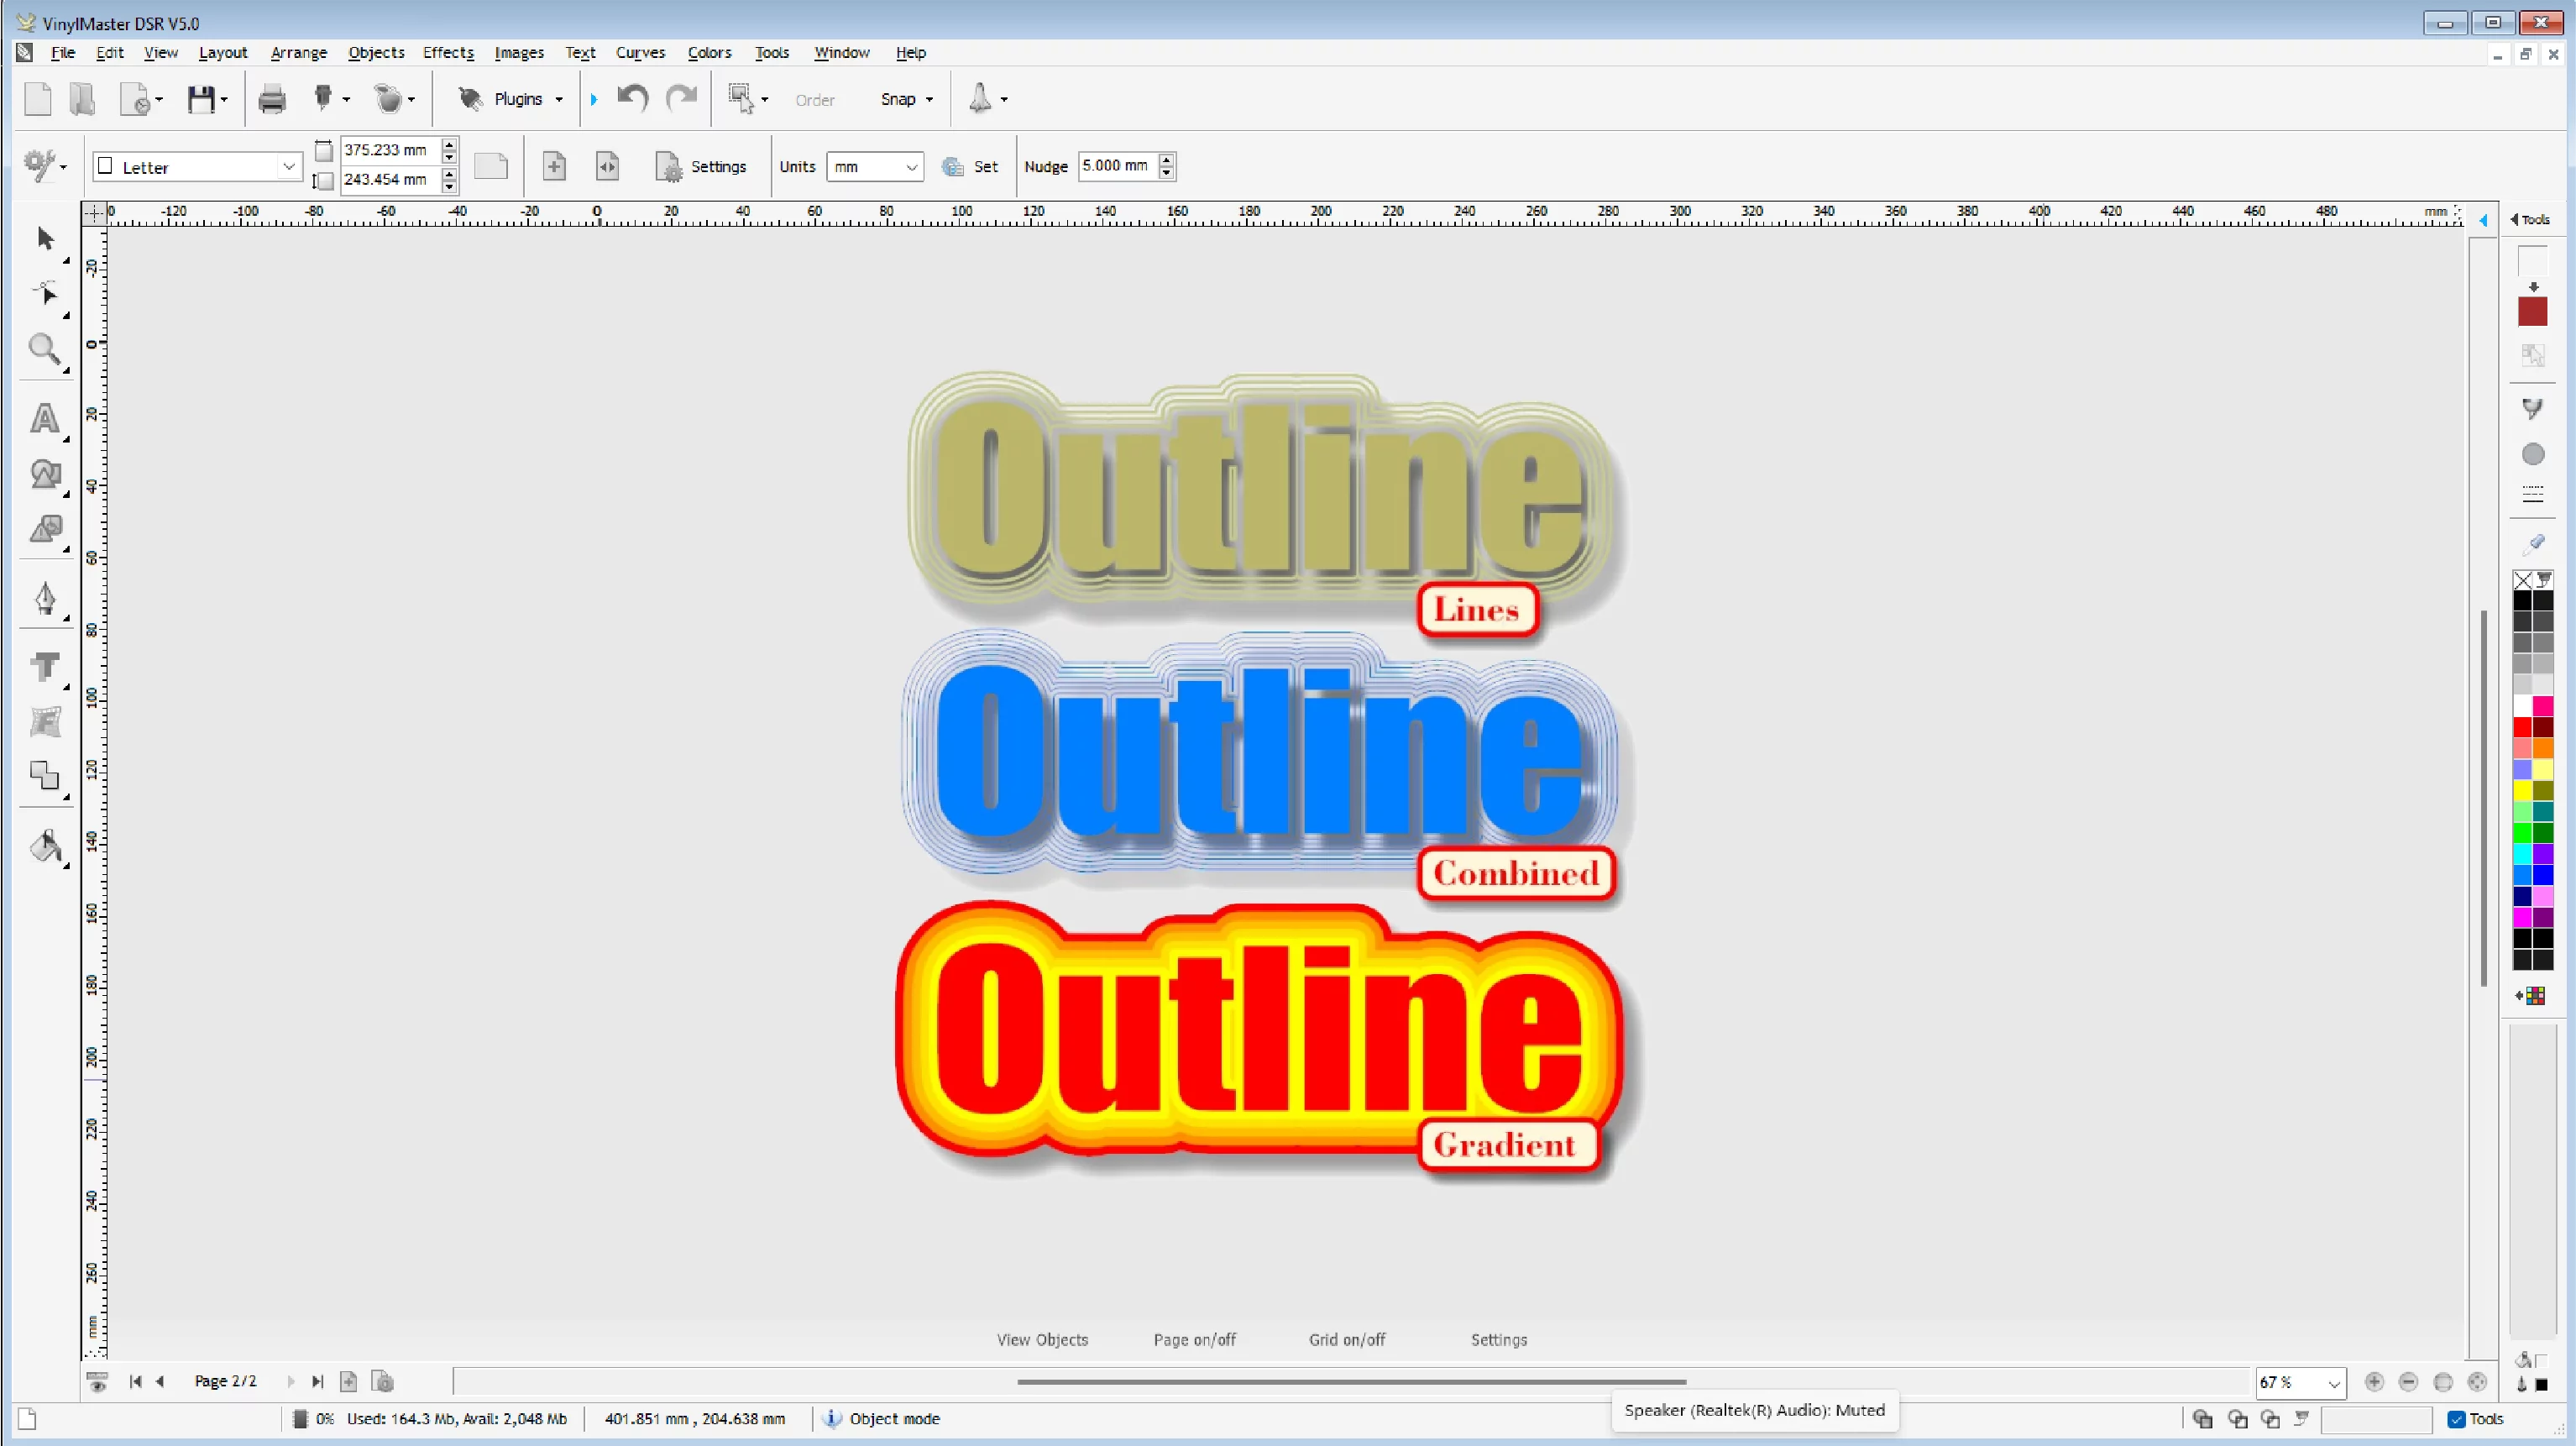Open the Colors menu
This screenshot has width=2576, height=1446.
pos(709,52)
